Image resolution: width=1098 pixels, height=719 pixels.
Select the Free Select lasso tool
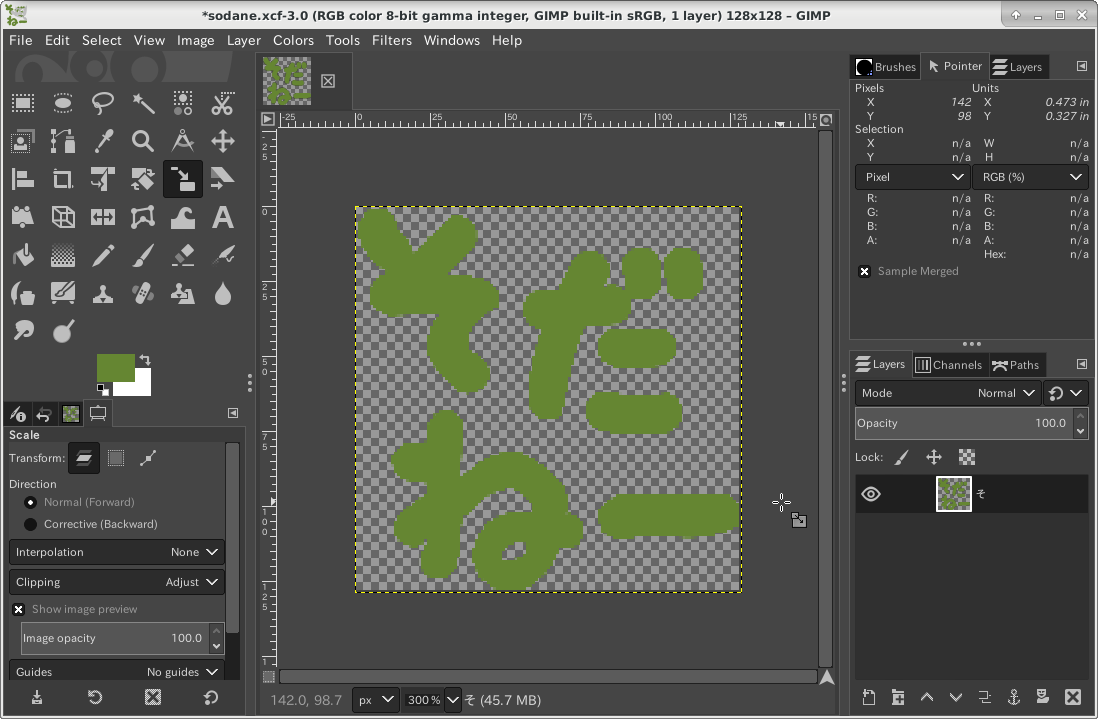pos(103,104)
